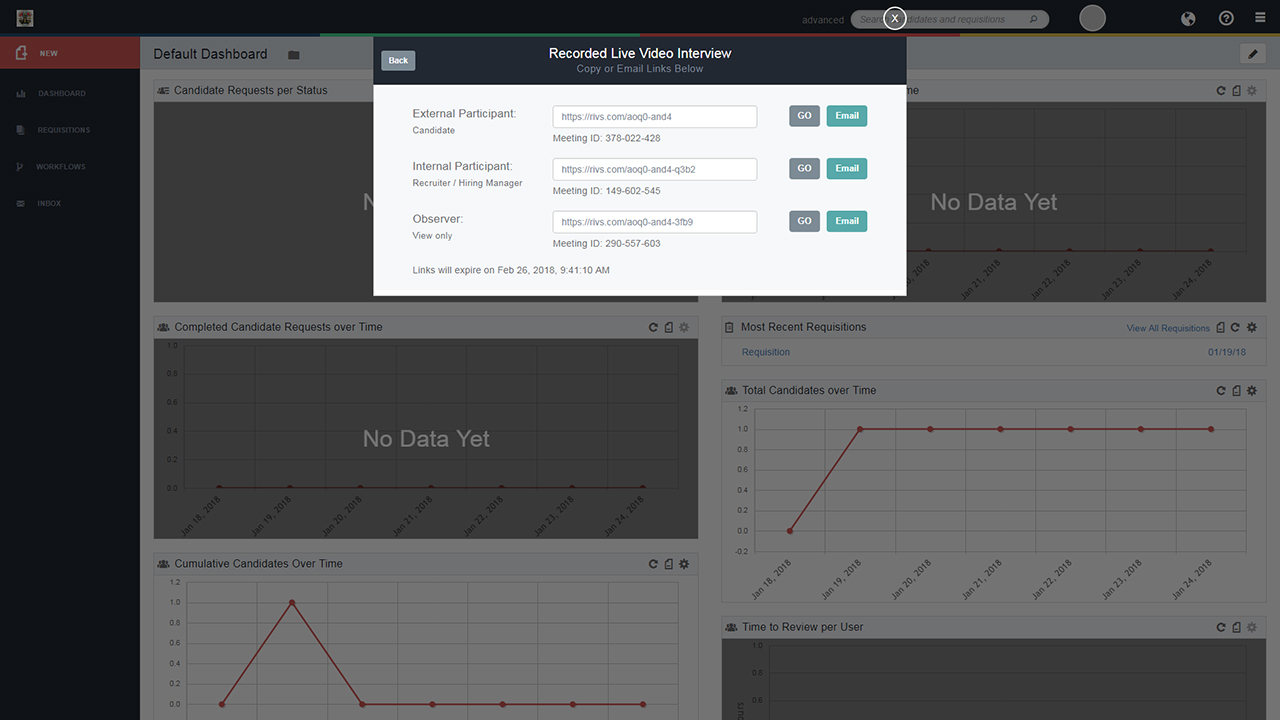Click the company logo in the top bar
The image size is (1280, 720).
point(25,18)
